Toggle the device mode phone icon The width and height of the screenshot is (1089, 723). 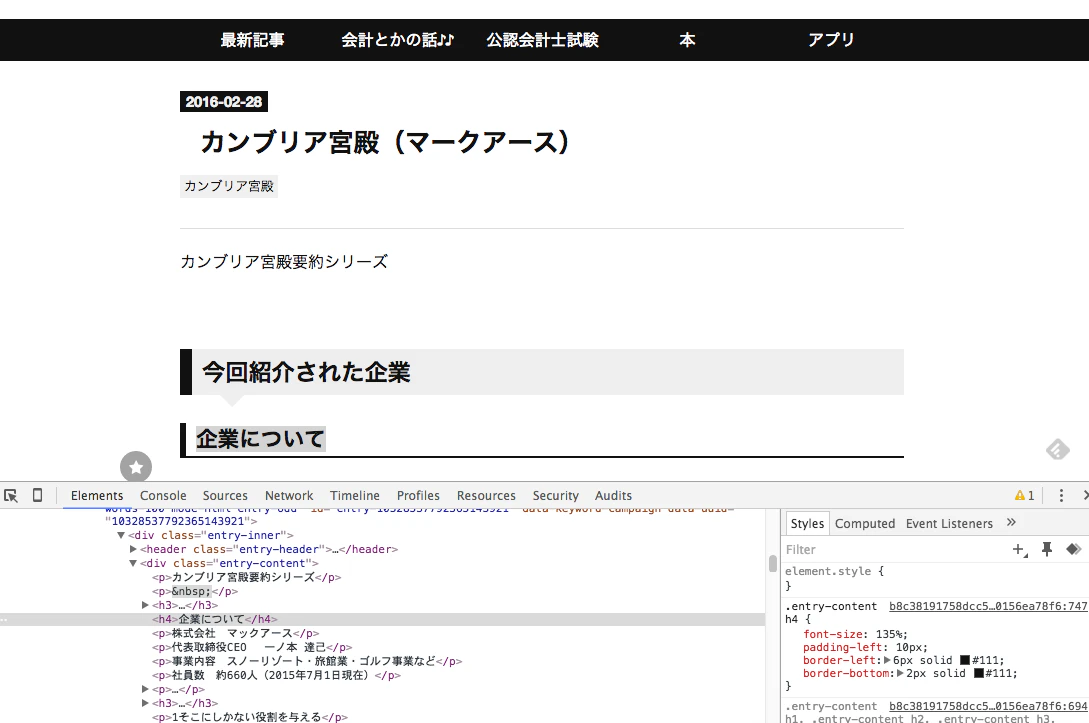[38, 495]
